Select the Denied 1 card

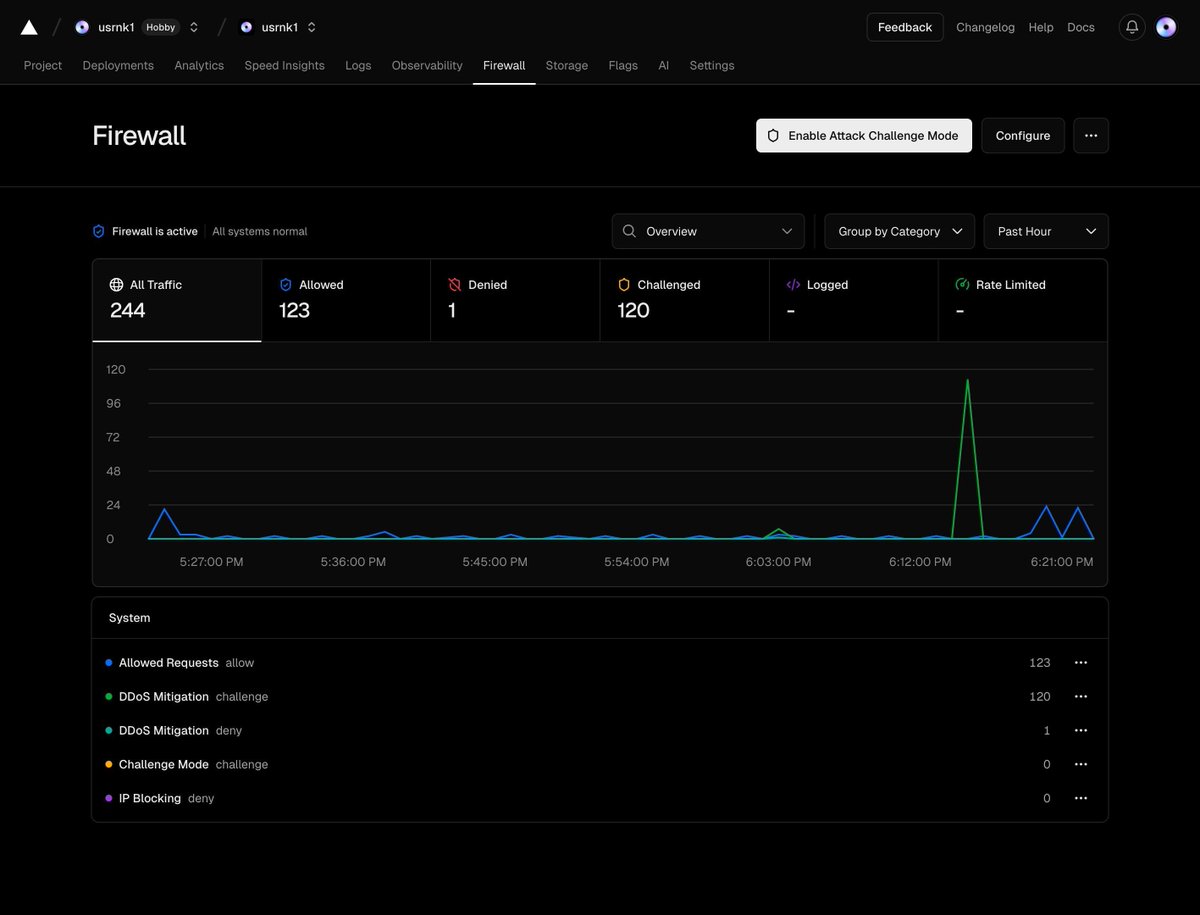(516, 301)
